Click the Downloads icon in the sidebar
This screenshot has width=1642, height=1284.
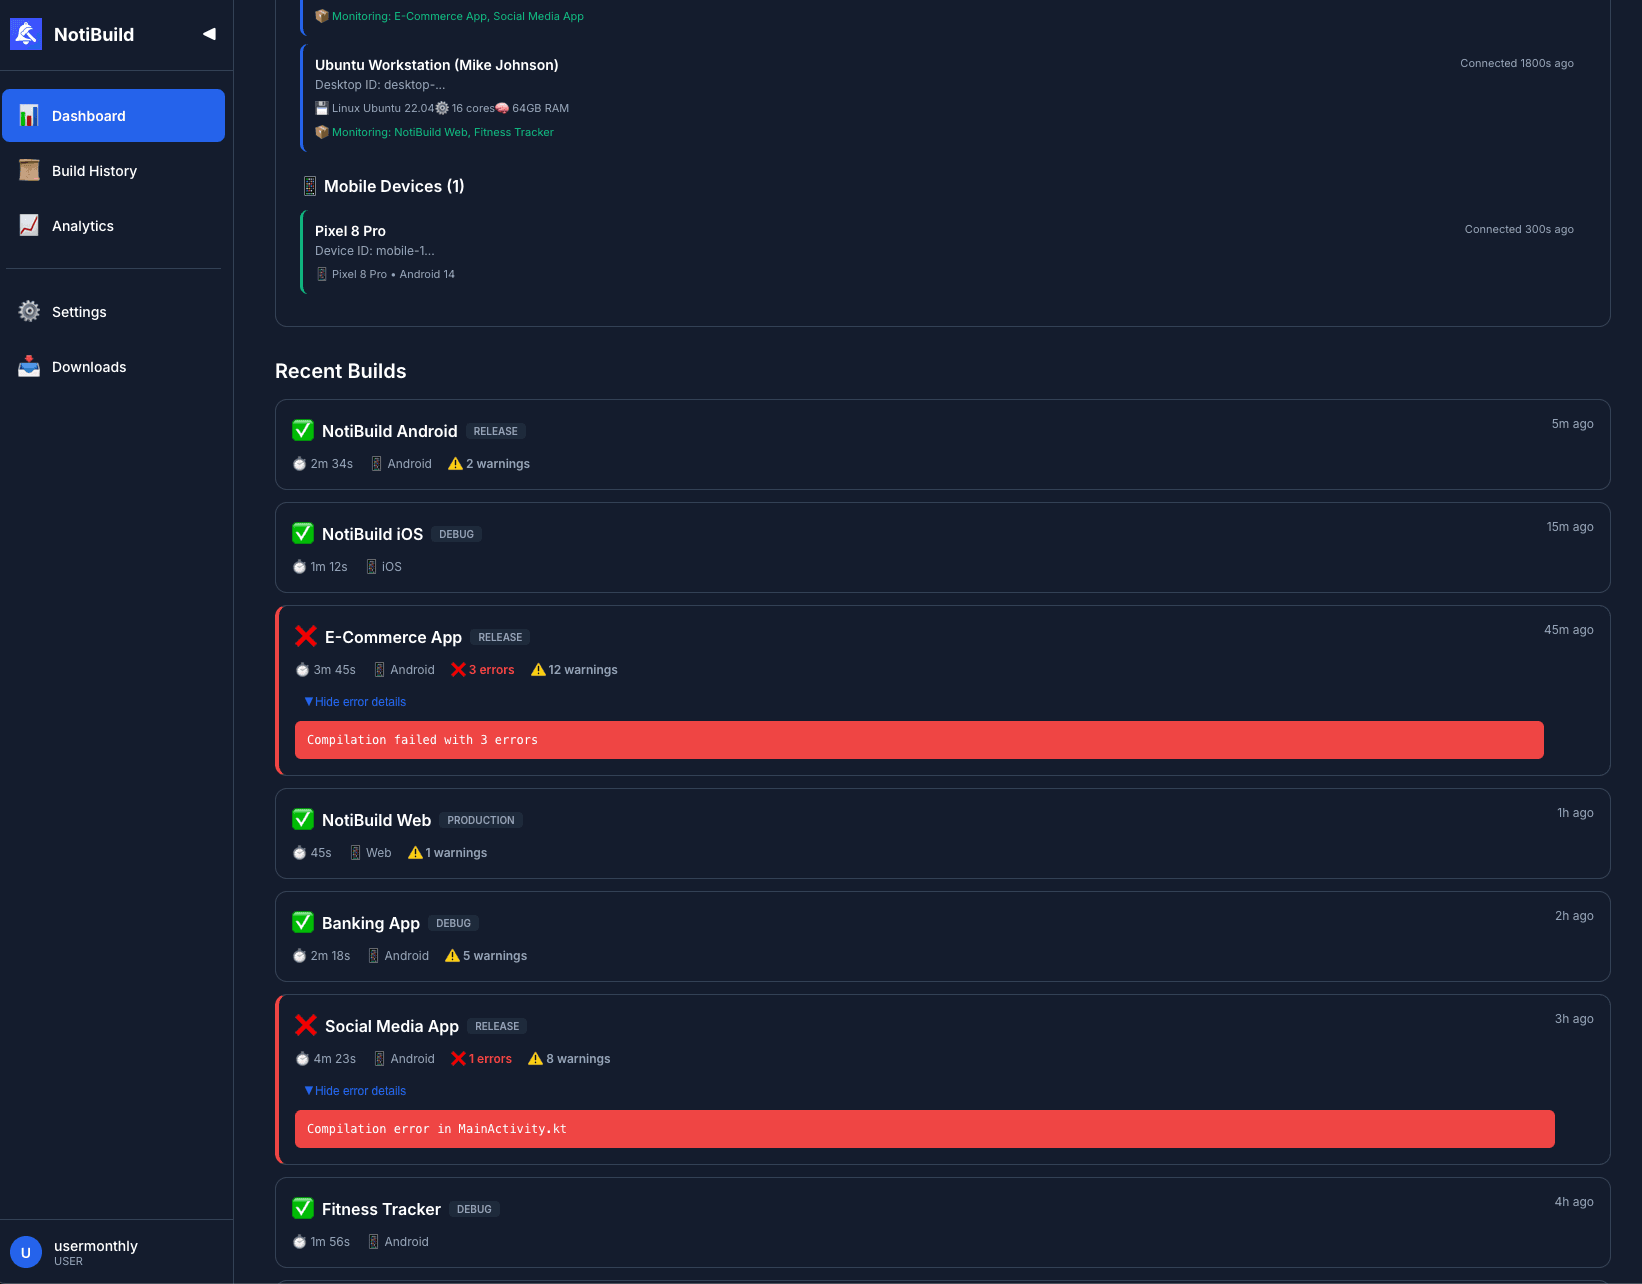[x=29, y=366]
